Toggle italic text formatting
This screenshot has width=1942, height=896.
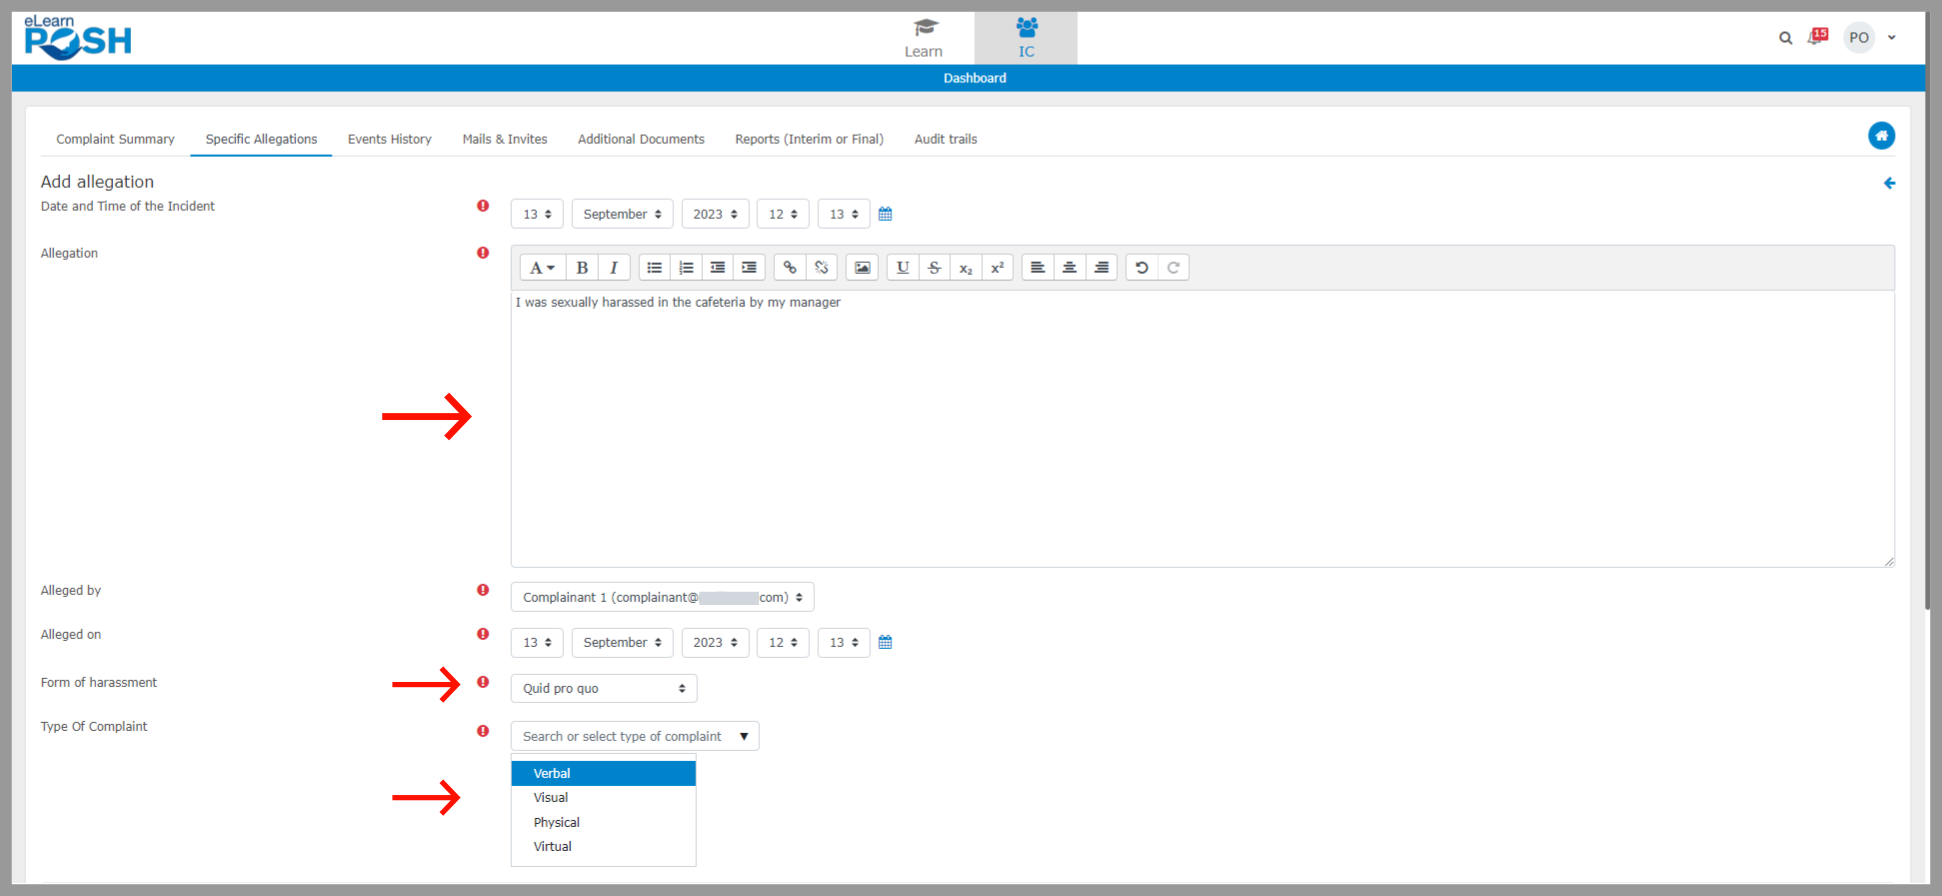[613, 268]
